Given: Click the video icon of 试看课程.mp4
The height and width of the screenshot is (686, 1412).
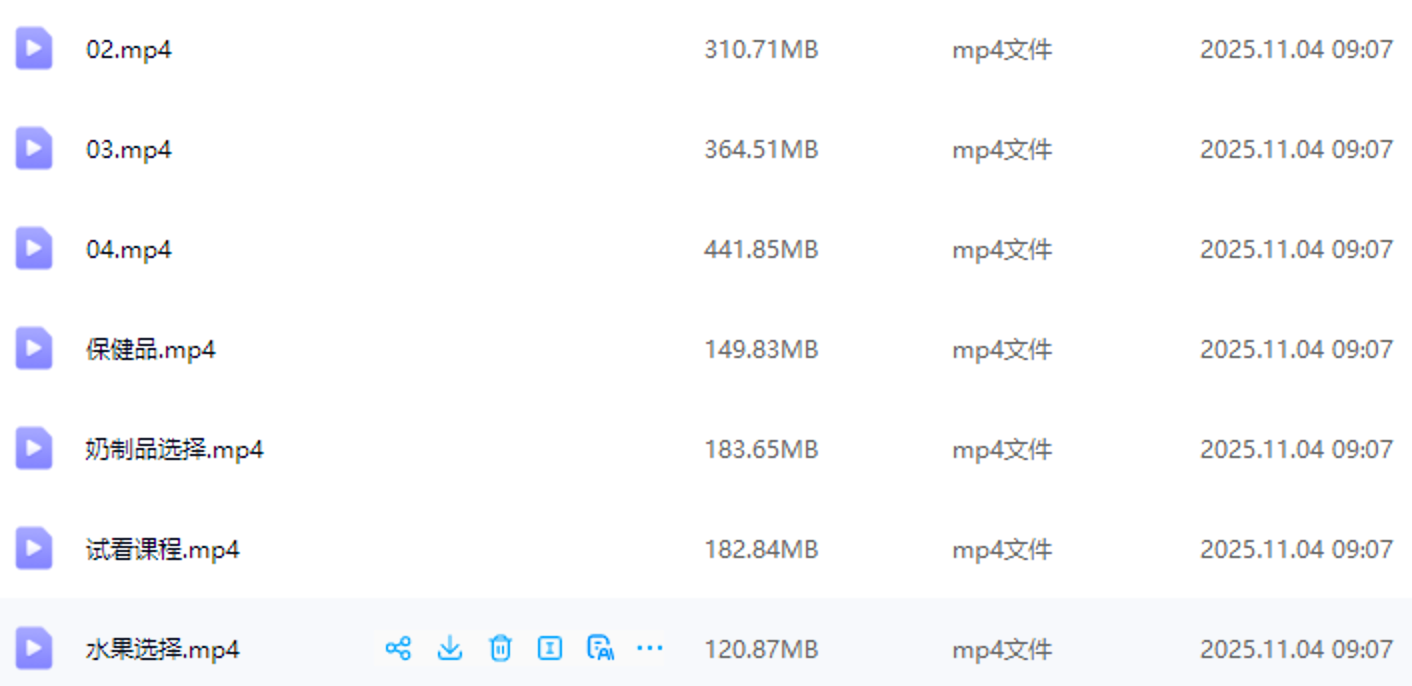Looking at the screenshot, I should 34,548.
